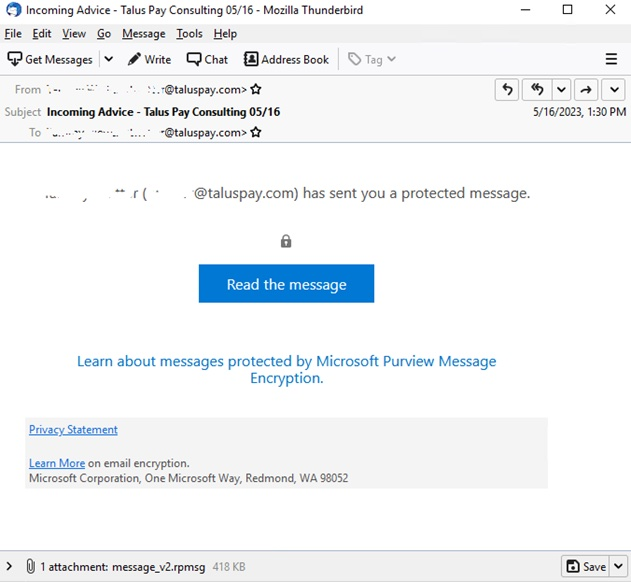
Task: Open the Tools menu
Action: [189, 34]
